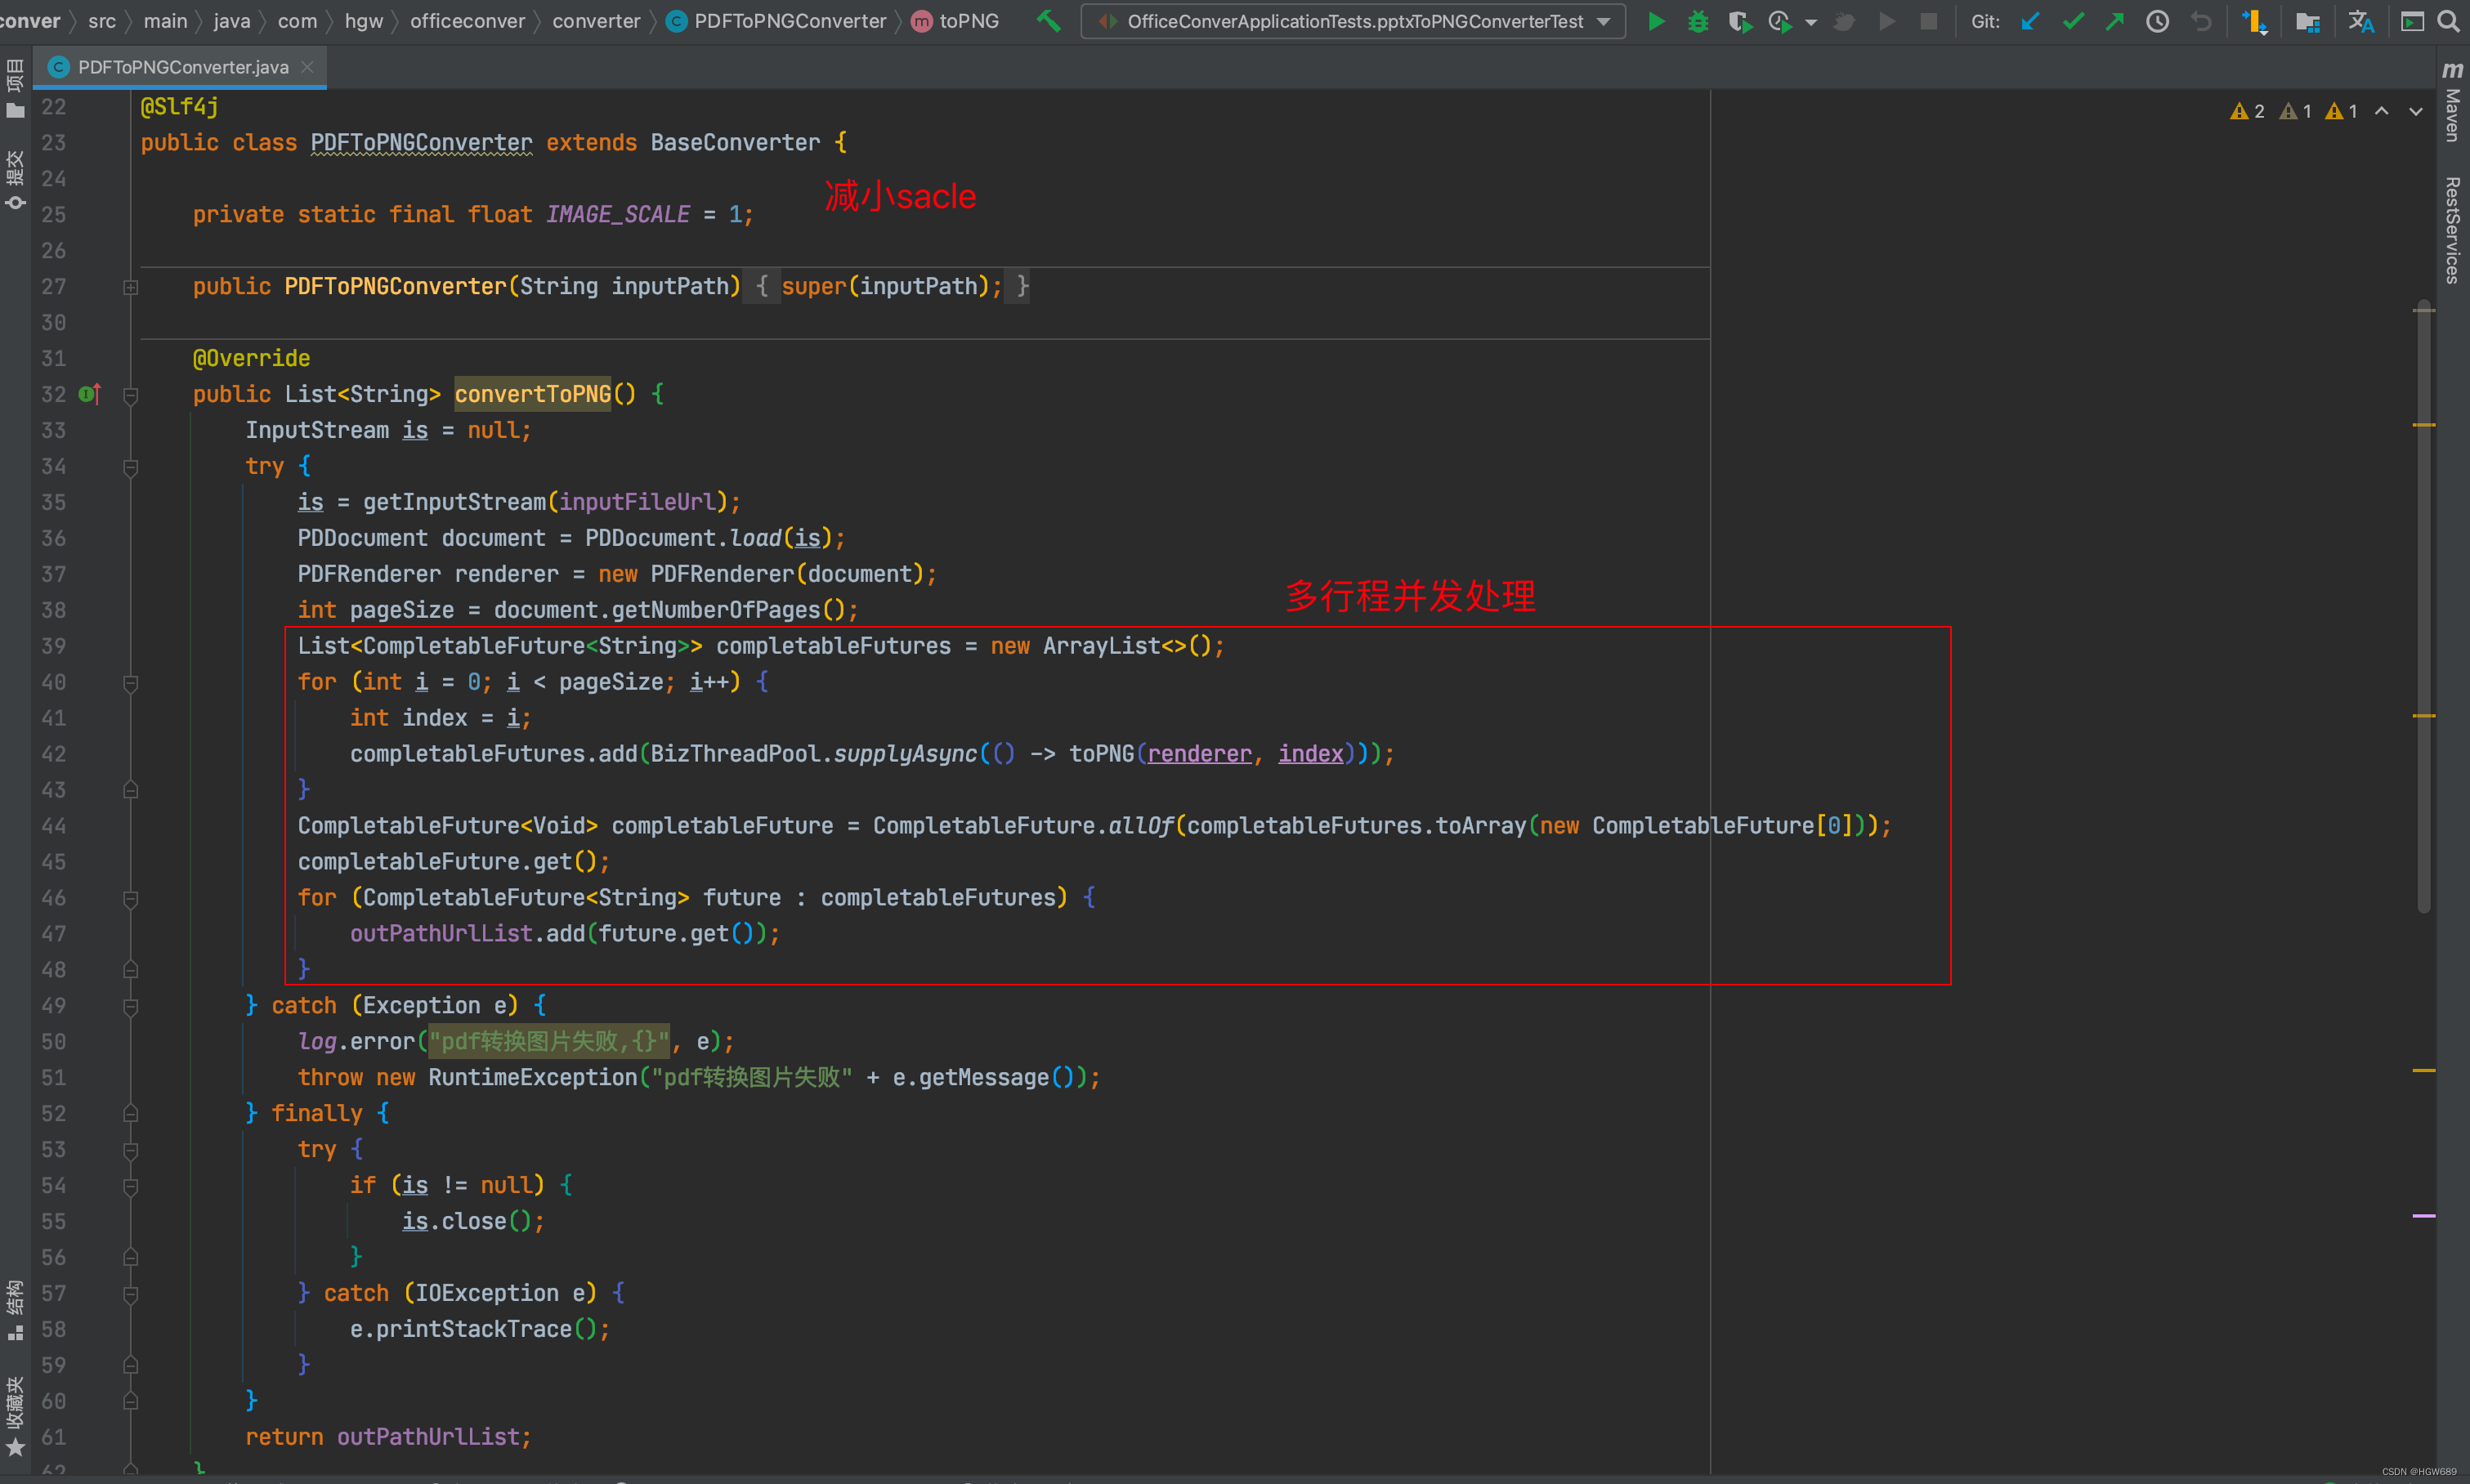This screenshot has height=1484, width=2470.
Task: Expand folded constructor on line 27
Action: coord(131,287)
